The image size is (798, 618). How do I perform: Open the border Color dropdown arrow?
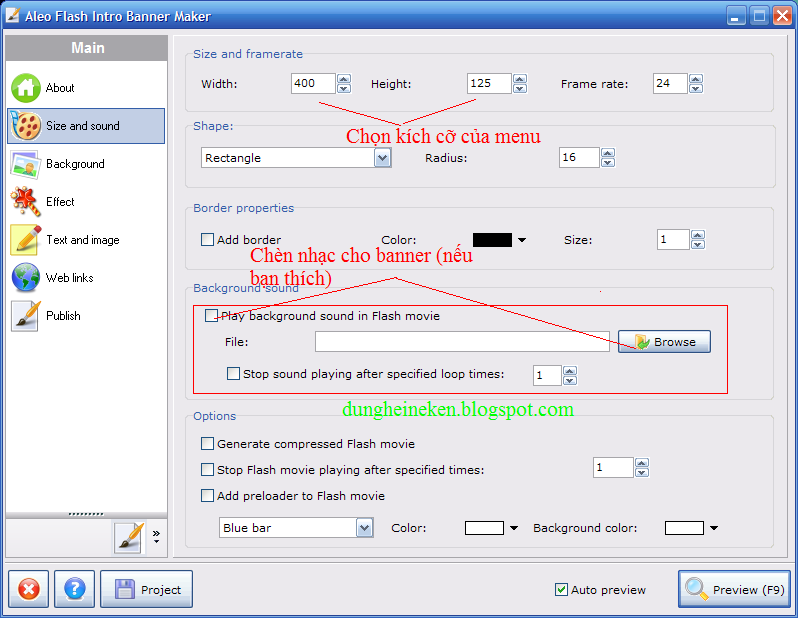coord(522,240)
